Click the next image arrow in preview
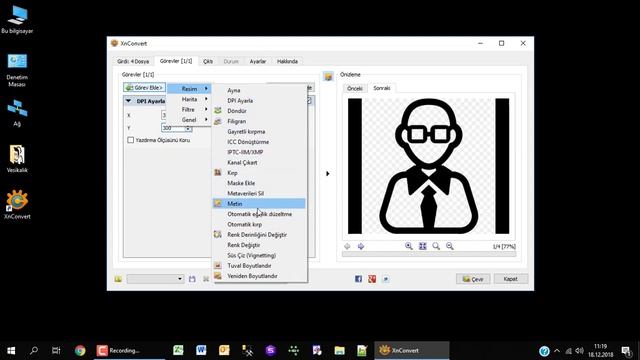The width and height of the screenshot is (640, 360). tap(361, 246)
